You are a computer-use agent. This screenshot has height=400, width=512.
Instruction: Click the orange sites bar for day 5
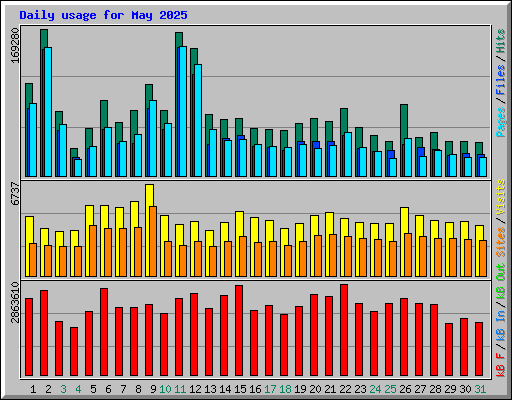[93, 251]
